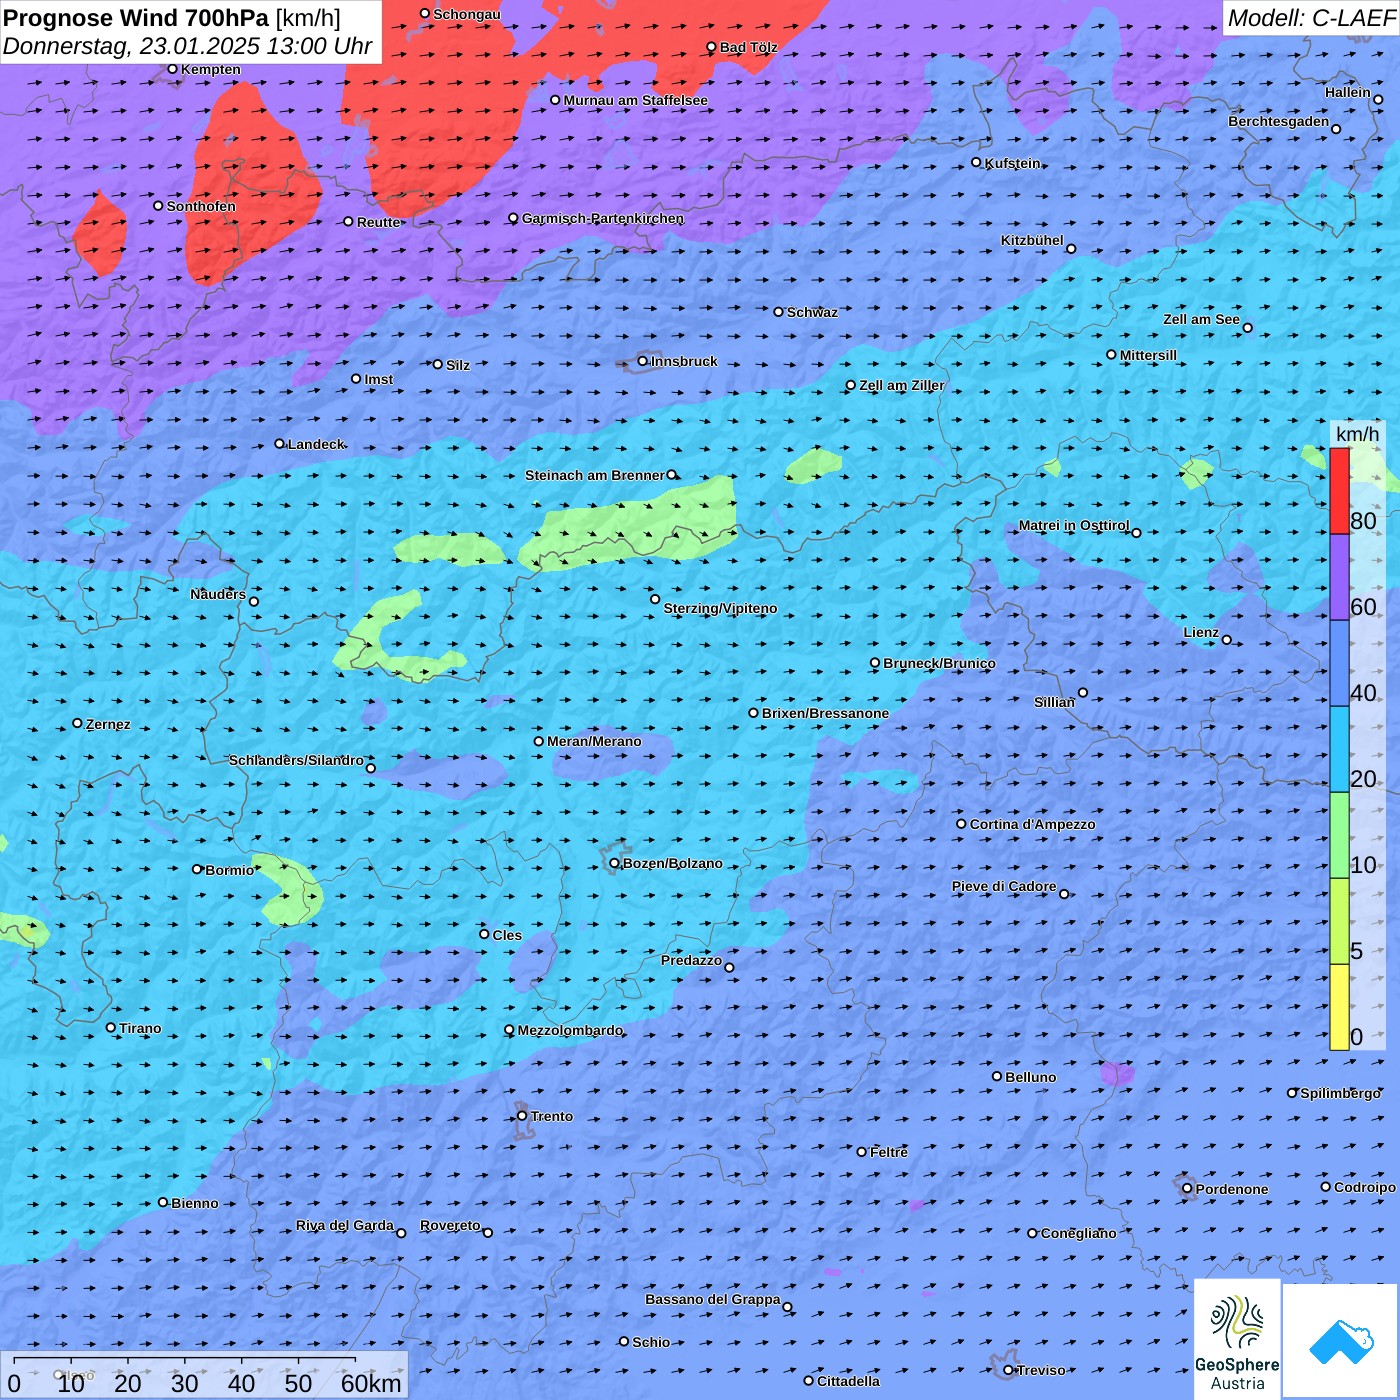1400x1400 pixels.
Task: Click the yellow legend band for 0-5 km/h
Action: (x=1339, y=1007)
